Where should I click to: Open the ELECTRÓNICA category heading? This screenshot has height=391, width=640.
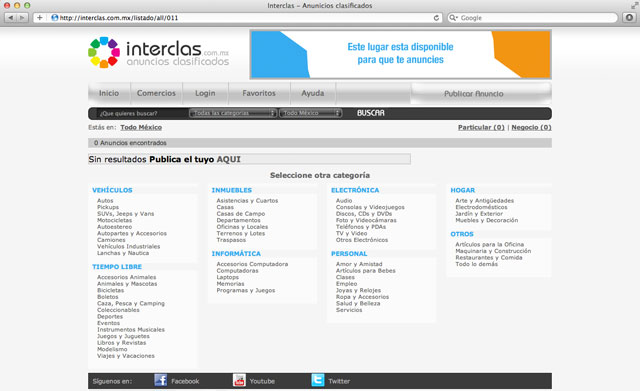click(x=355, y=190)
